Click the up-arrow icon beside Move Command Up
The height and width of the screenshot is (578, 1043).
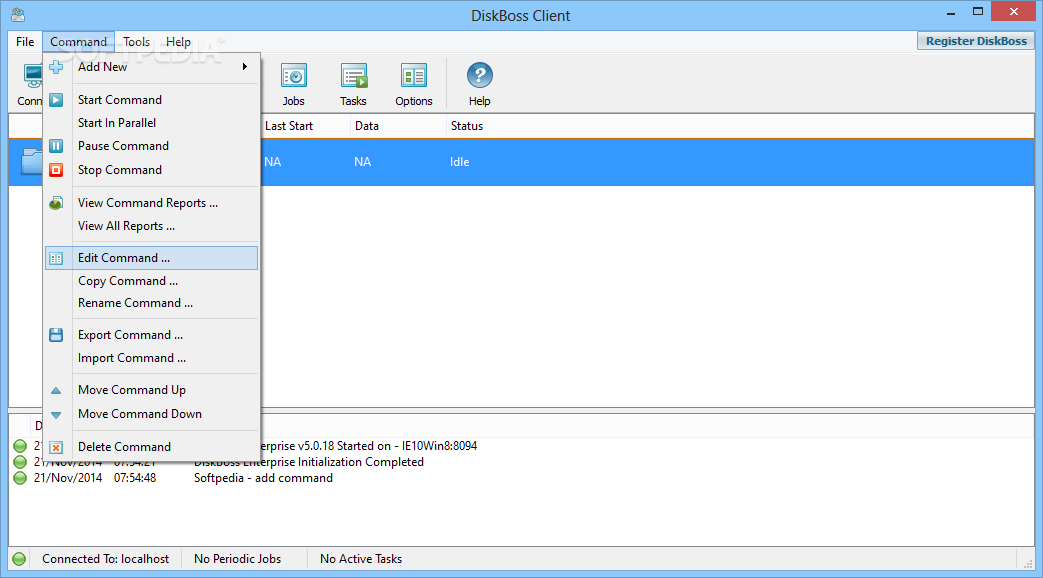57,390
